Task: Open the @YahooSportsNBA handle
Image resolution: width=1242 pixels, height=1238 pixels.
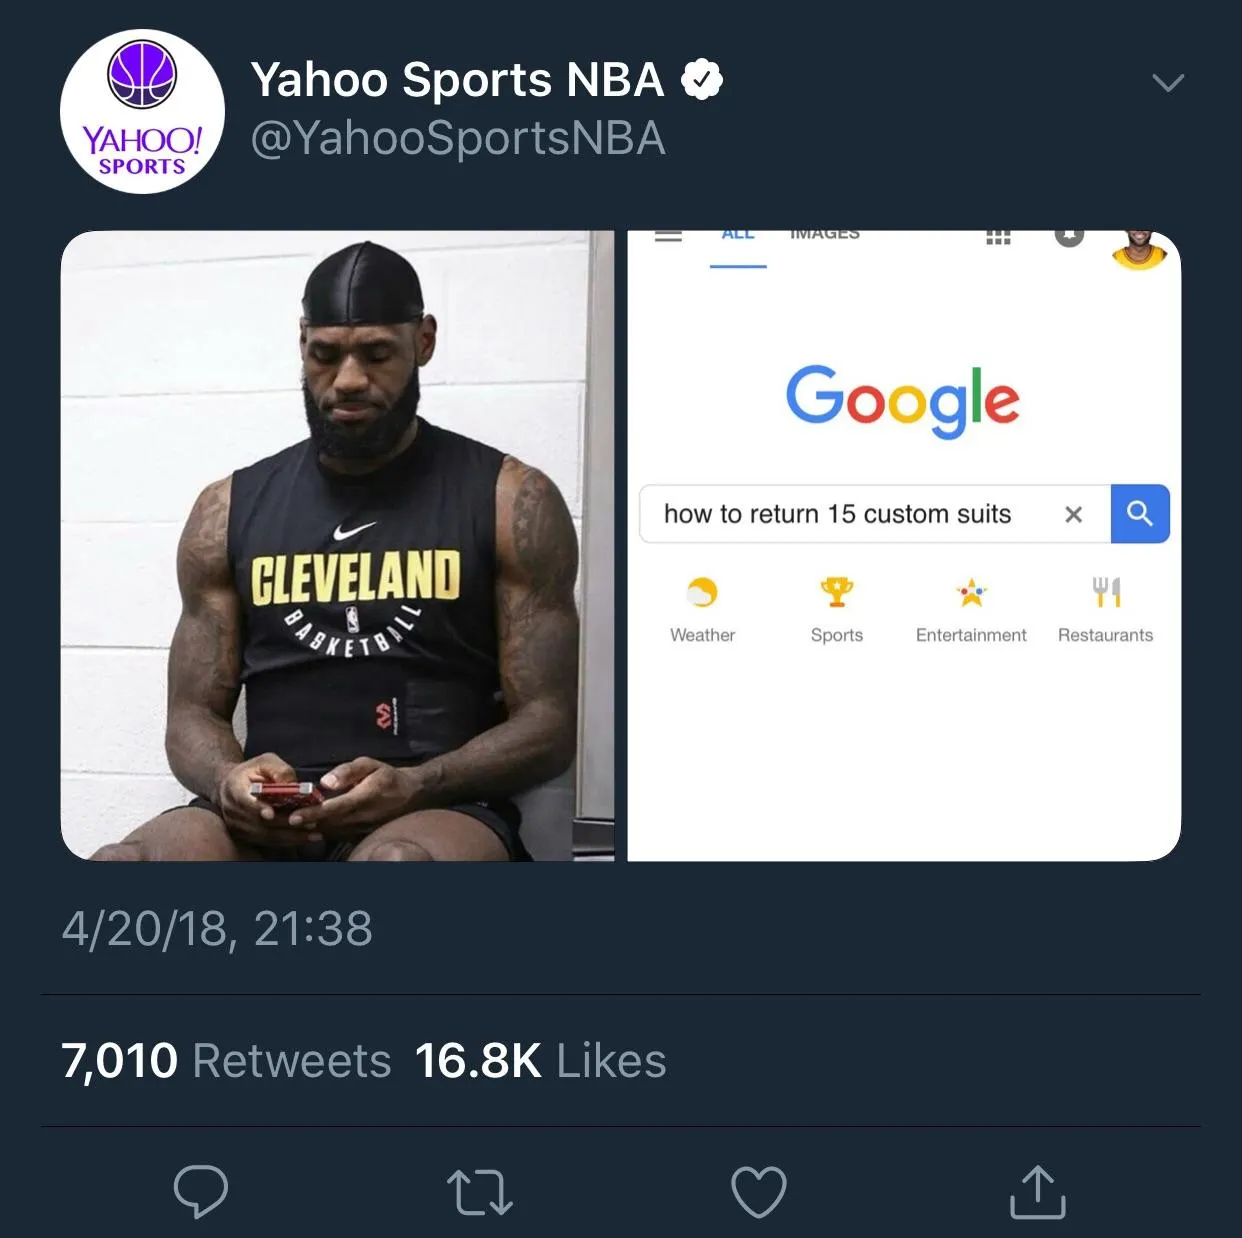Action: tap(458, 138)
